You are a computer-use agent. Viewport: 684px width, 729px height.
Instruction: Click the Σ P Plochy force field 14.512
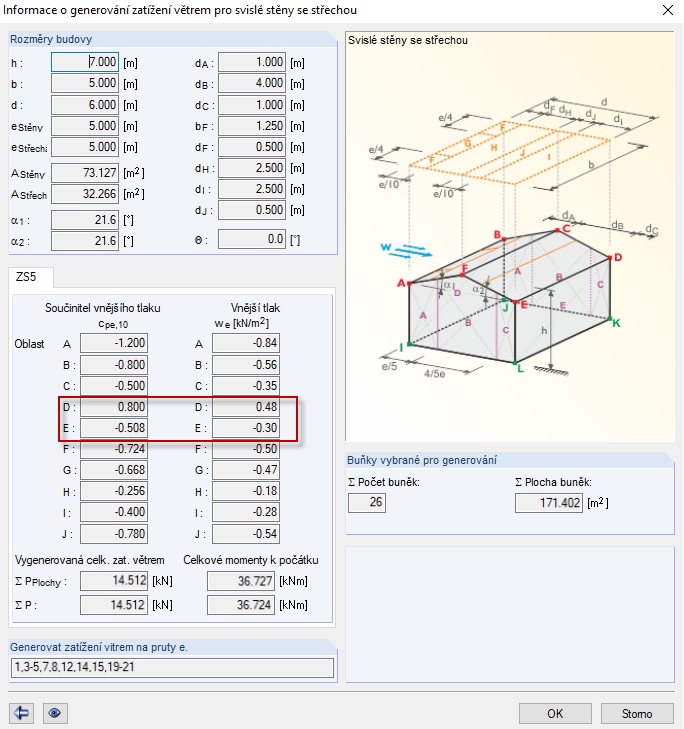click(x=114, y=581)
